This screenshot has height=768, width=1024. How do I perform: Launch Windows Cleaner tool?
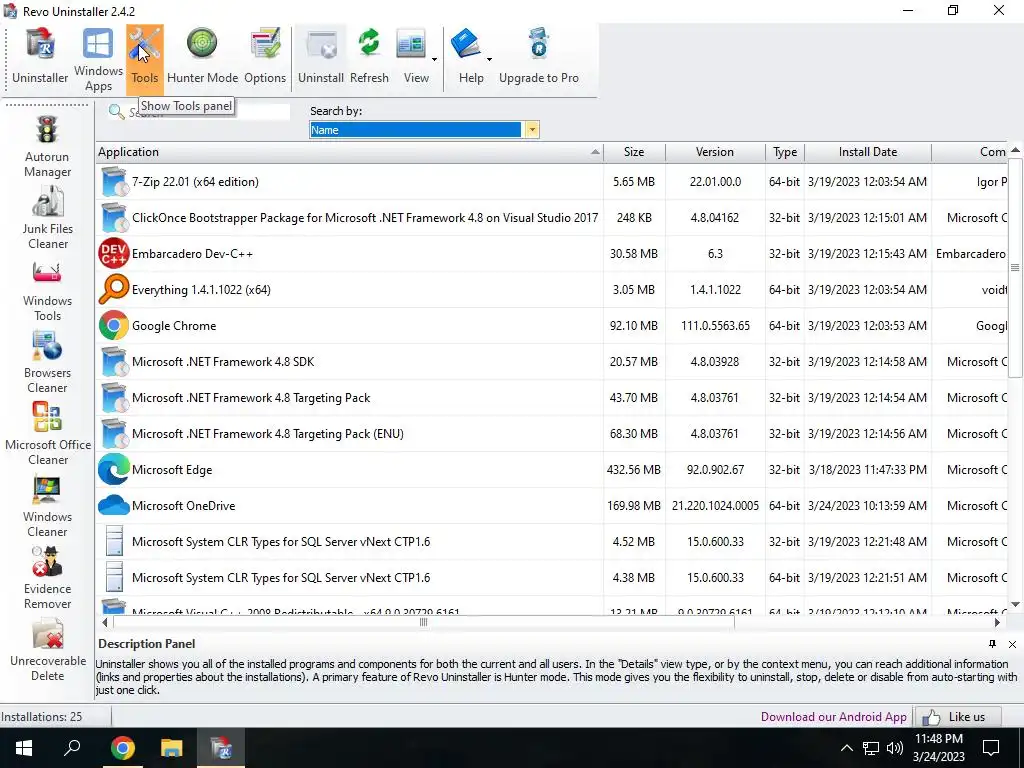click(47, 507)
